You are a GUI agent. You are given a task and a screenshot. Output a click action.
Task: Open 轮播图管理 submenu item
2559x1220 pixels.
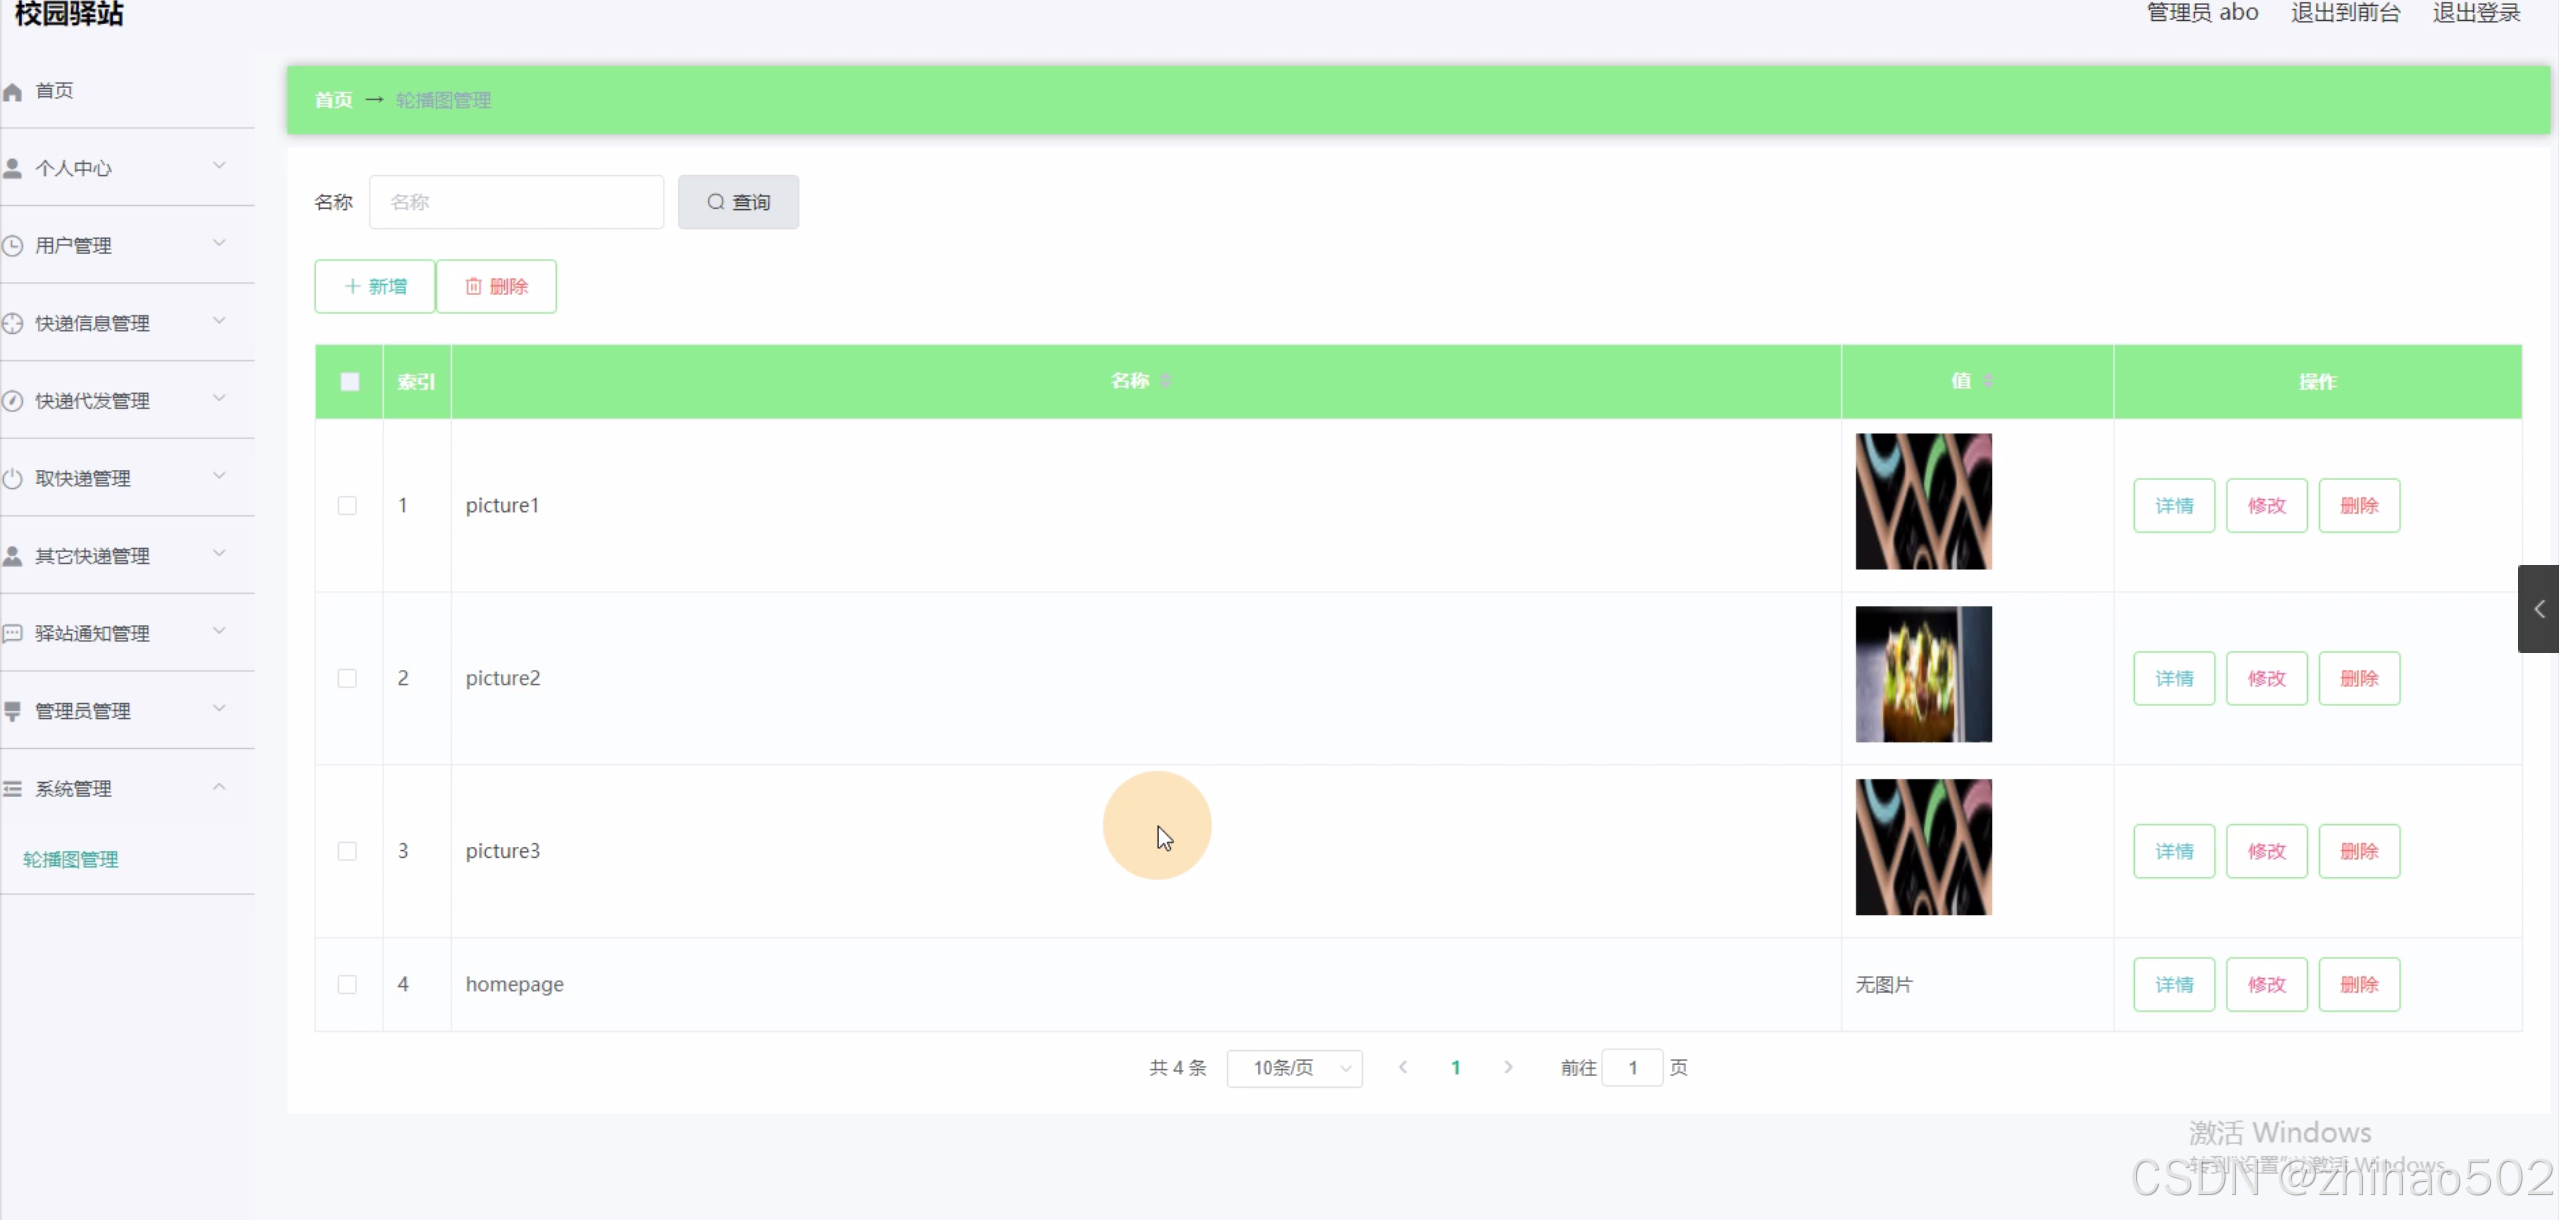coord(71,859)
